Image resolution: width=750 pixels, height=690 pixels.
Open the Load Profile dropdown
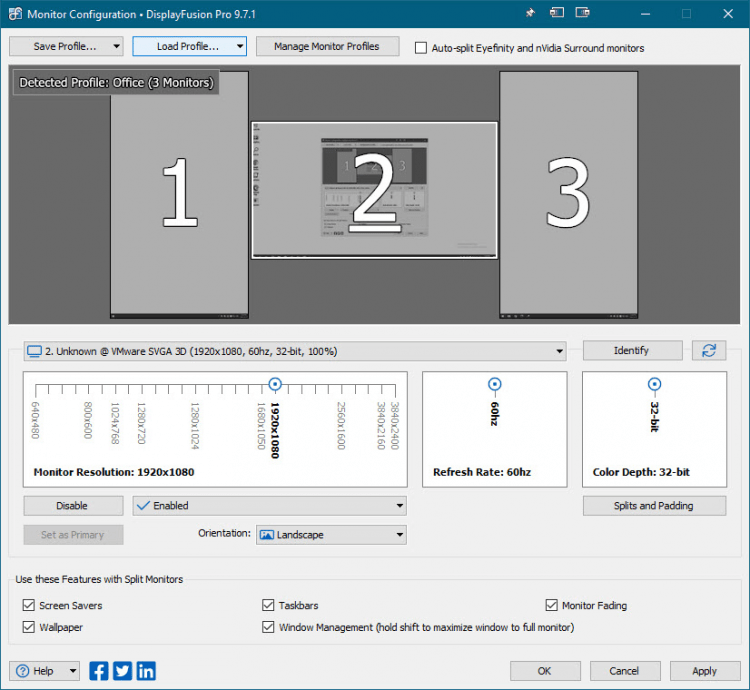(x=189, y=46)
